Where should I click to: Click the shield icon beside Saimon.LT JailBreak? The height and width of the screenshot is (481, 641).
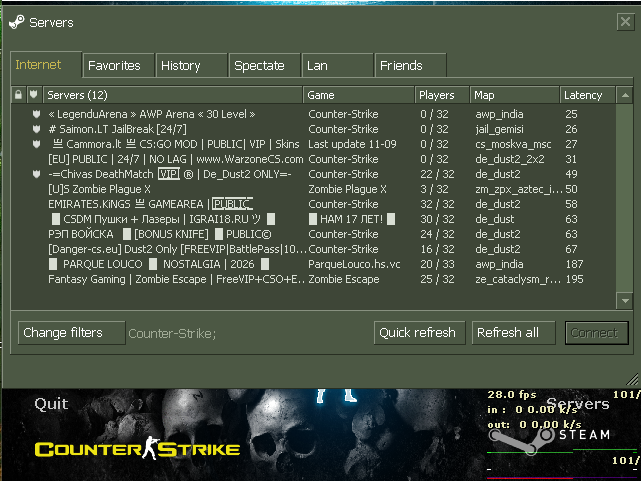tap(35, 129)
